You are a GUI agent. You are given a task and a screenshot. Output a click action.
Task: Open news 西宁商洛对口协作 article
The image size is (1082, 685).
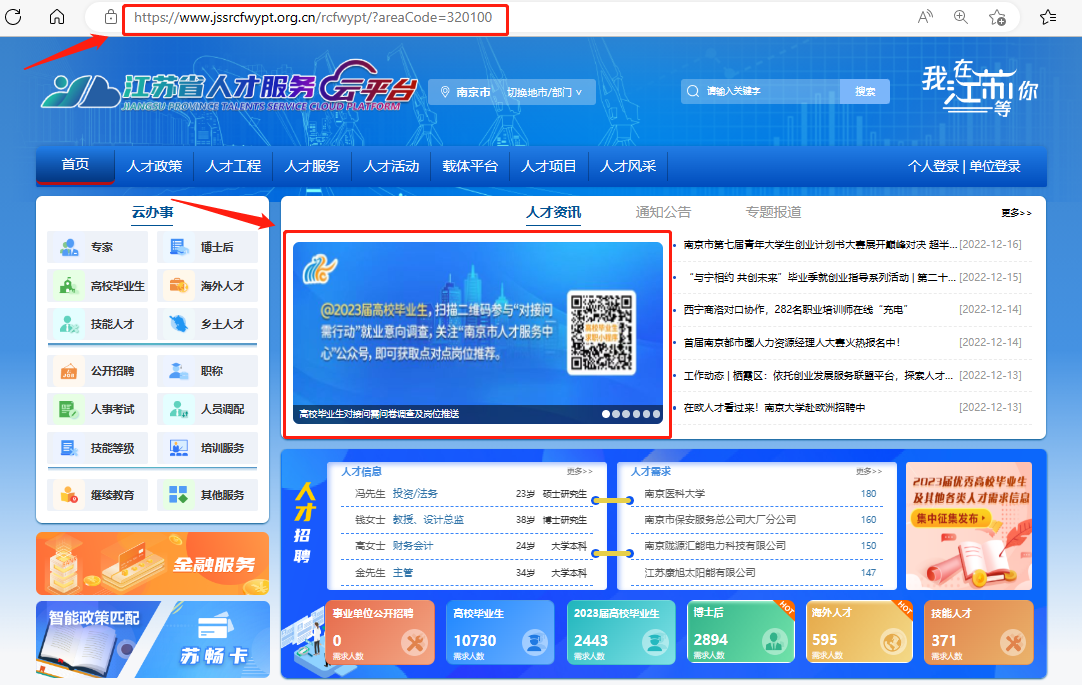click(x=795, y=310)
